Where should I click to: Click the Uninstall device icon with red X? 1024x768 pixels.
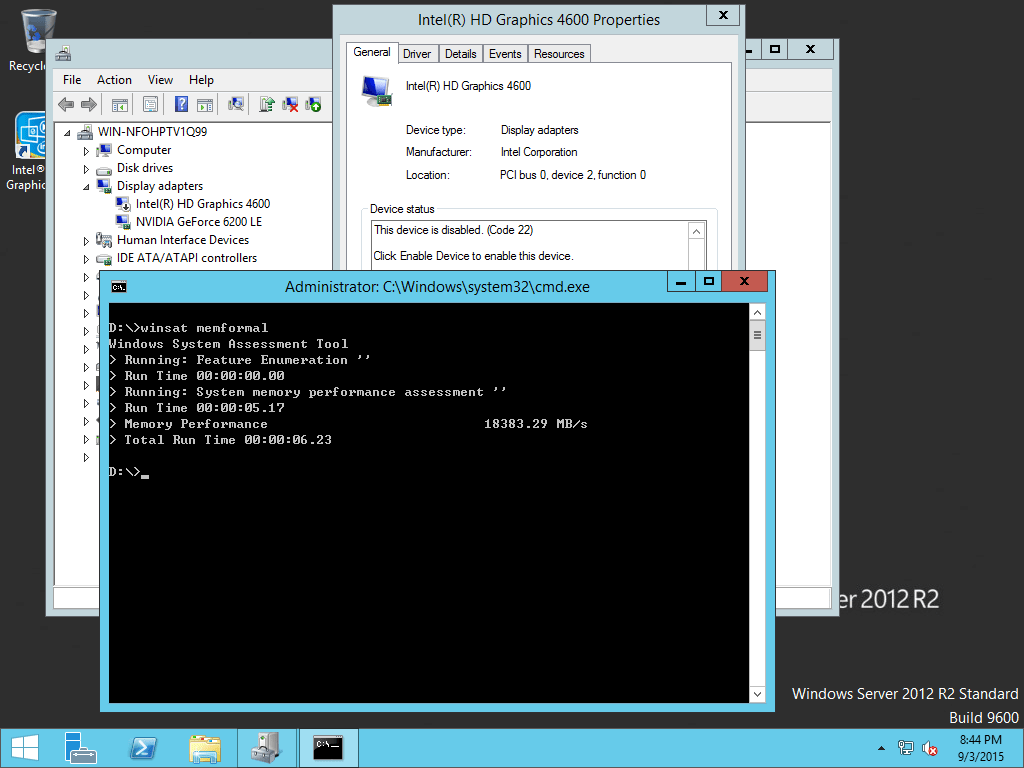(290, 104)
